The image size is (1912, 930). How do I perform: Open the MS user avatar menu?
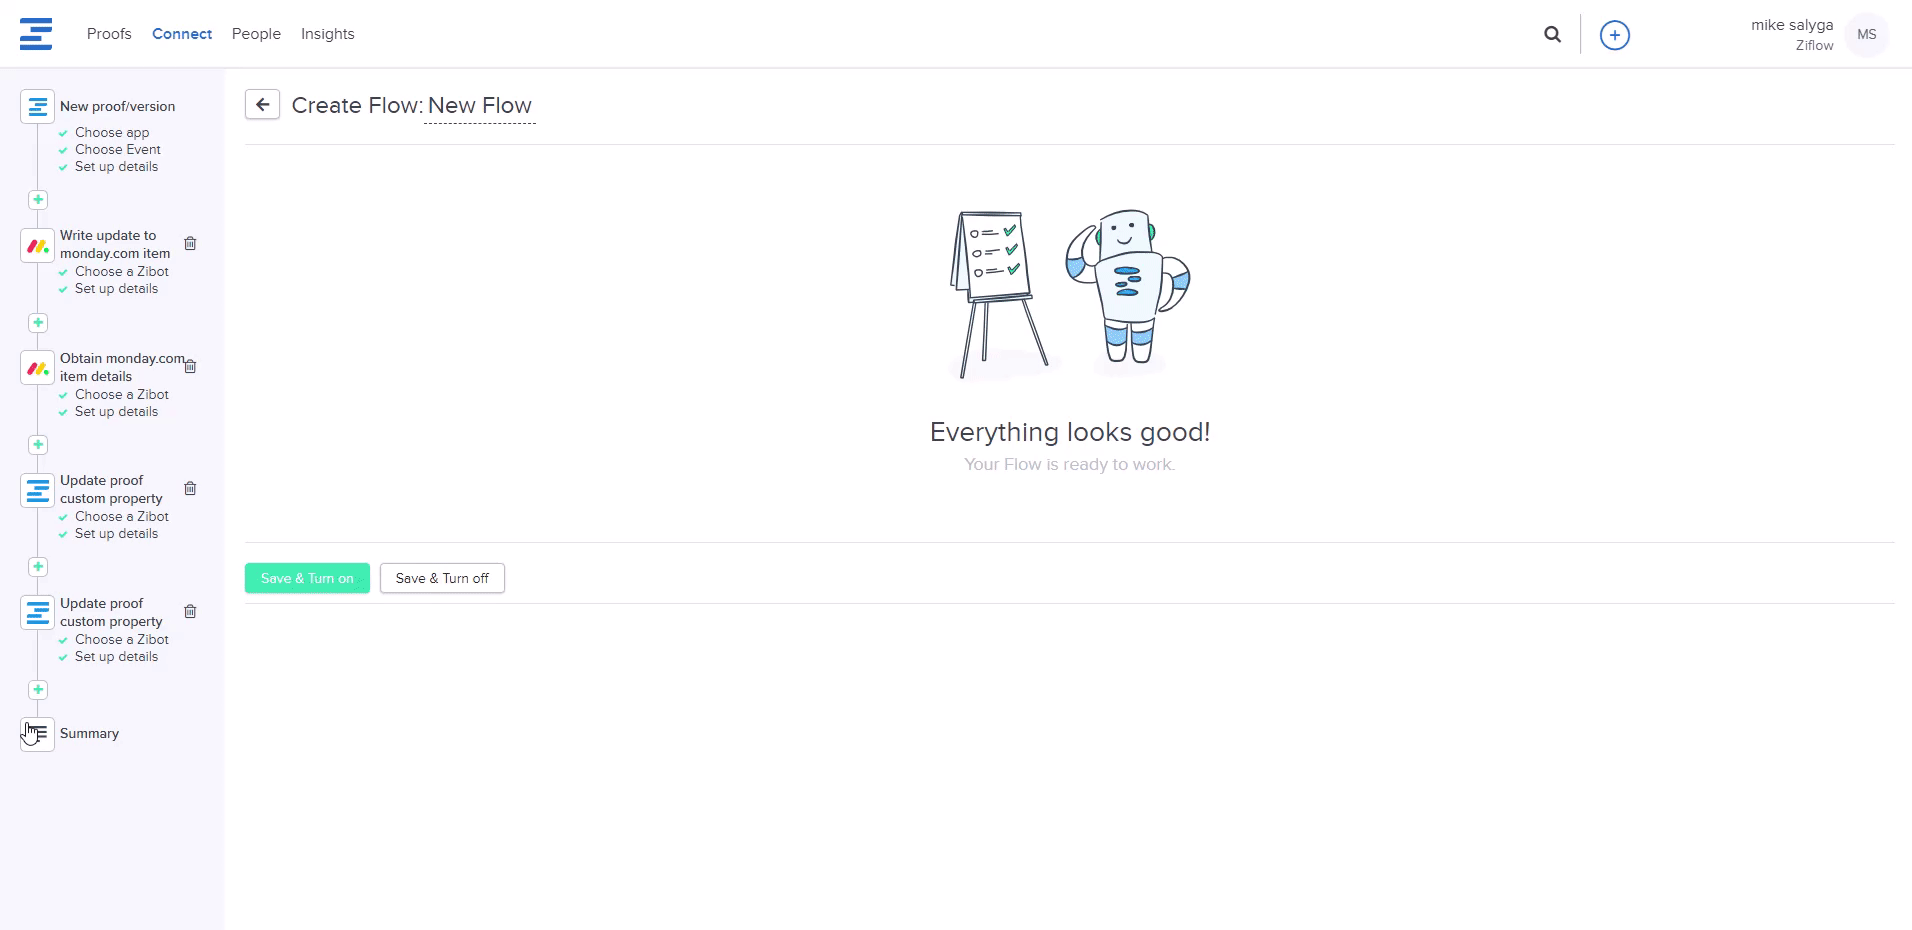click(x=1867, y=35)
